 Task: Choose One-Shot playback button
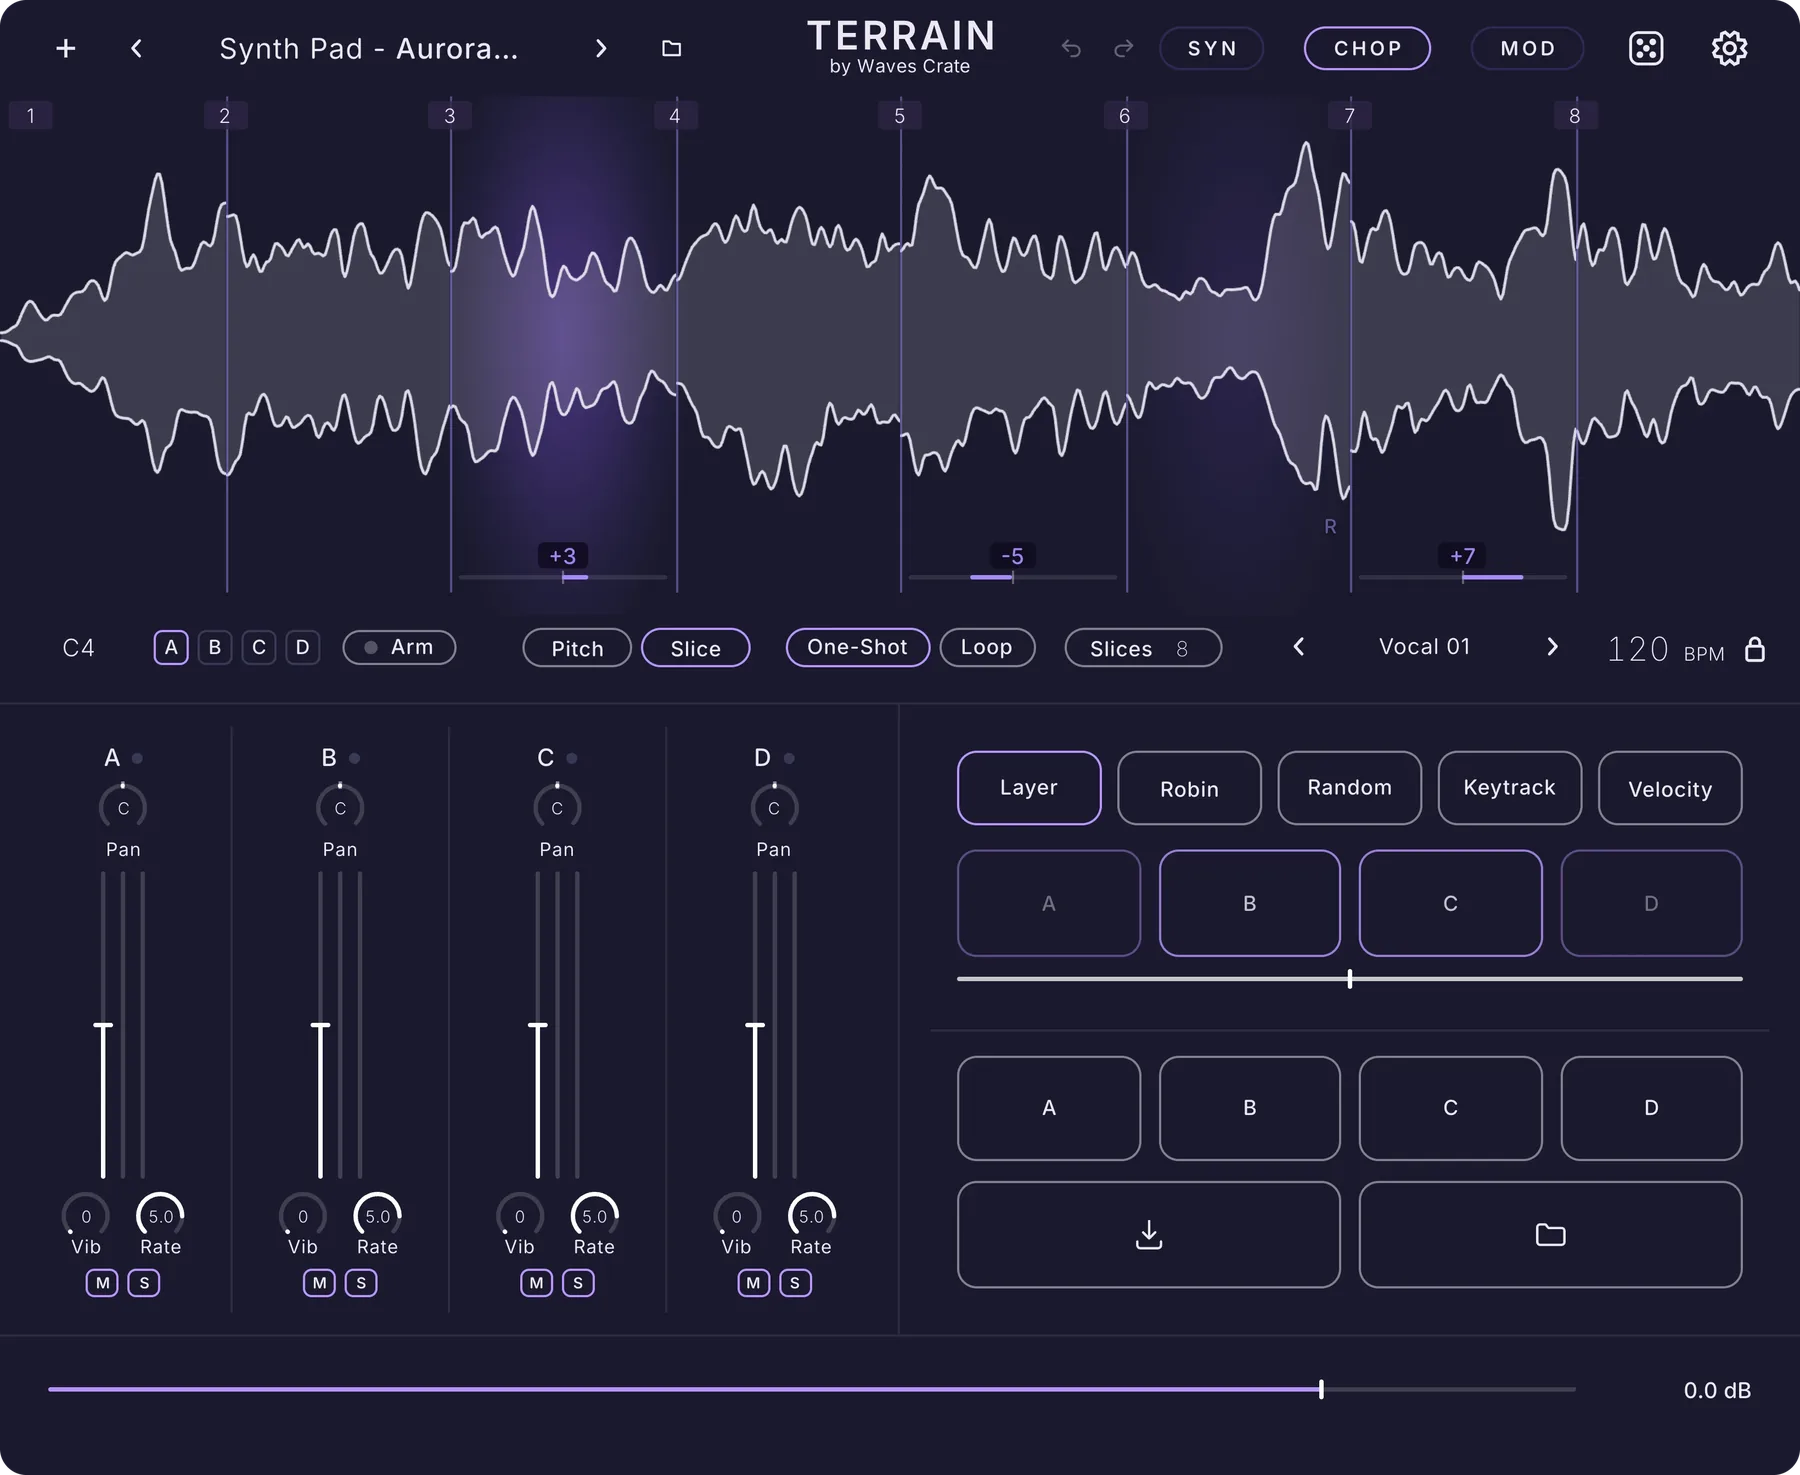[x=858, y=647]
